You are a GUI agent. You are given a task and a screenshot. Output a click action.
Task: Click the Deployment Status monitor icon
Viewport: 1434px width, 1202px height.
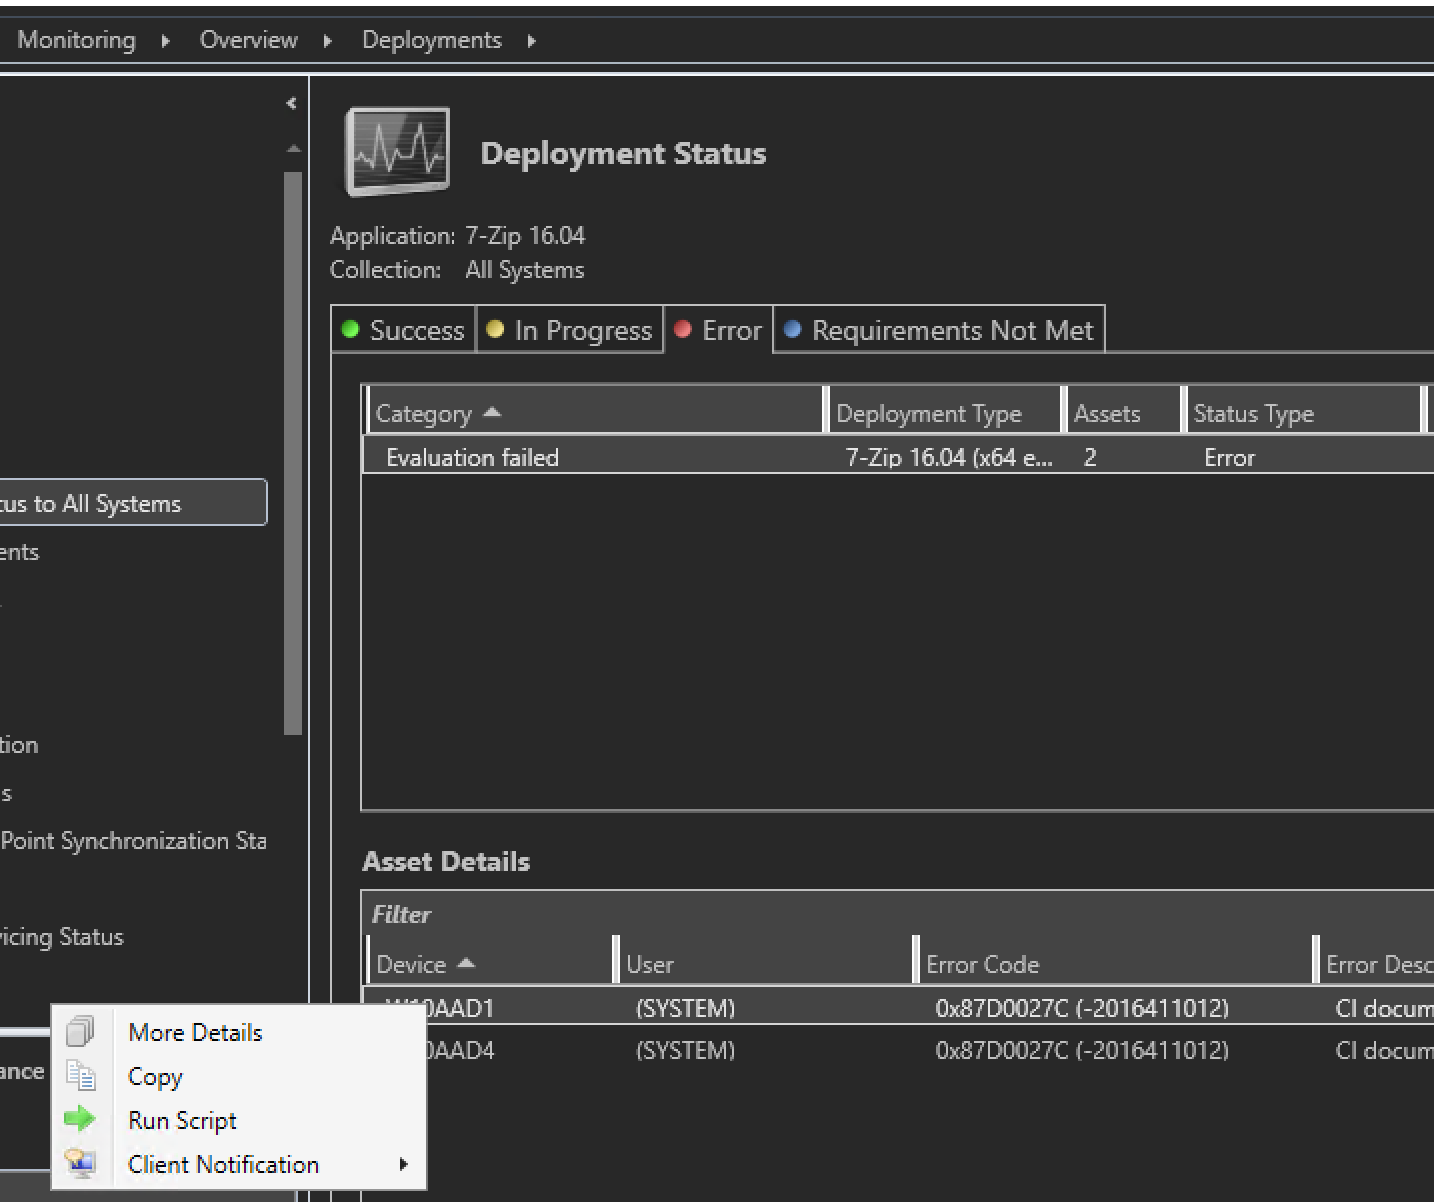pyautogui.click(x=396, y=151)
